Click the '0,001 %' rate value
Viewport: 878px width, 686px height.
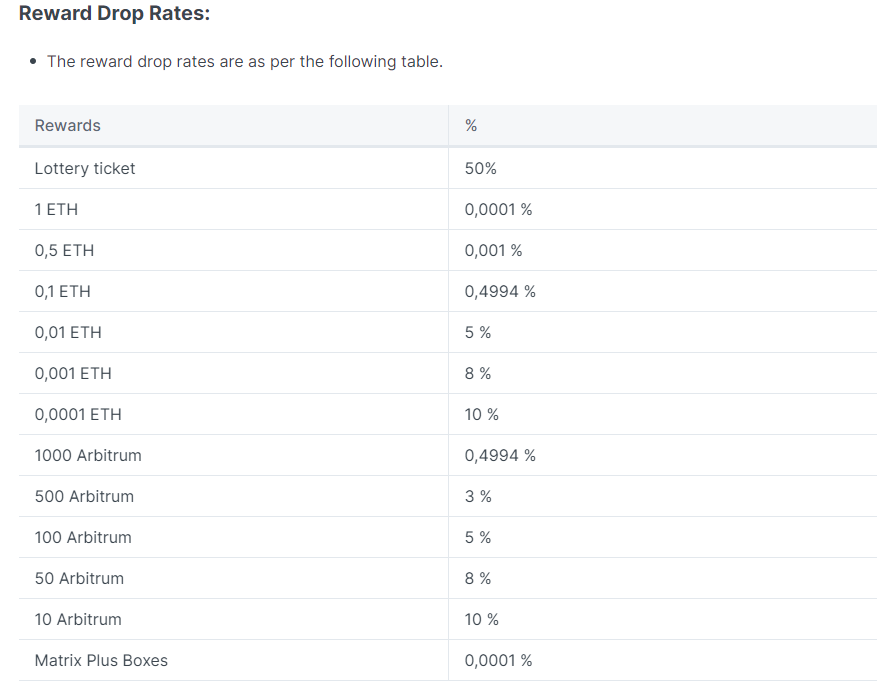click(493, 250)
